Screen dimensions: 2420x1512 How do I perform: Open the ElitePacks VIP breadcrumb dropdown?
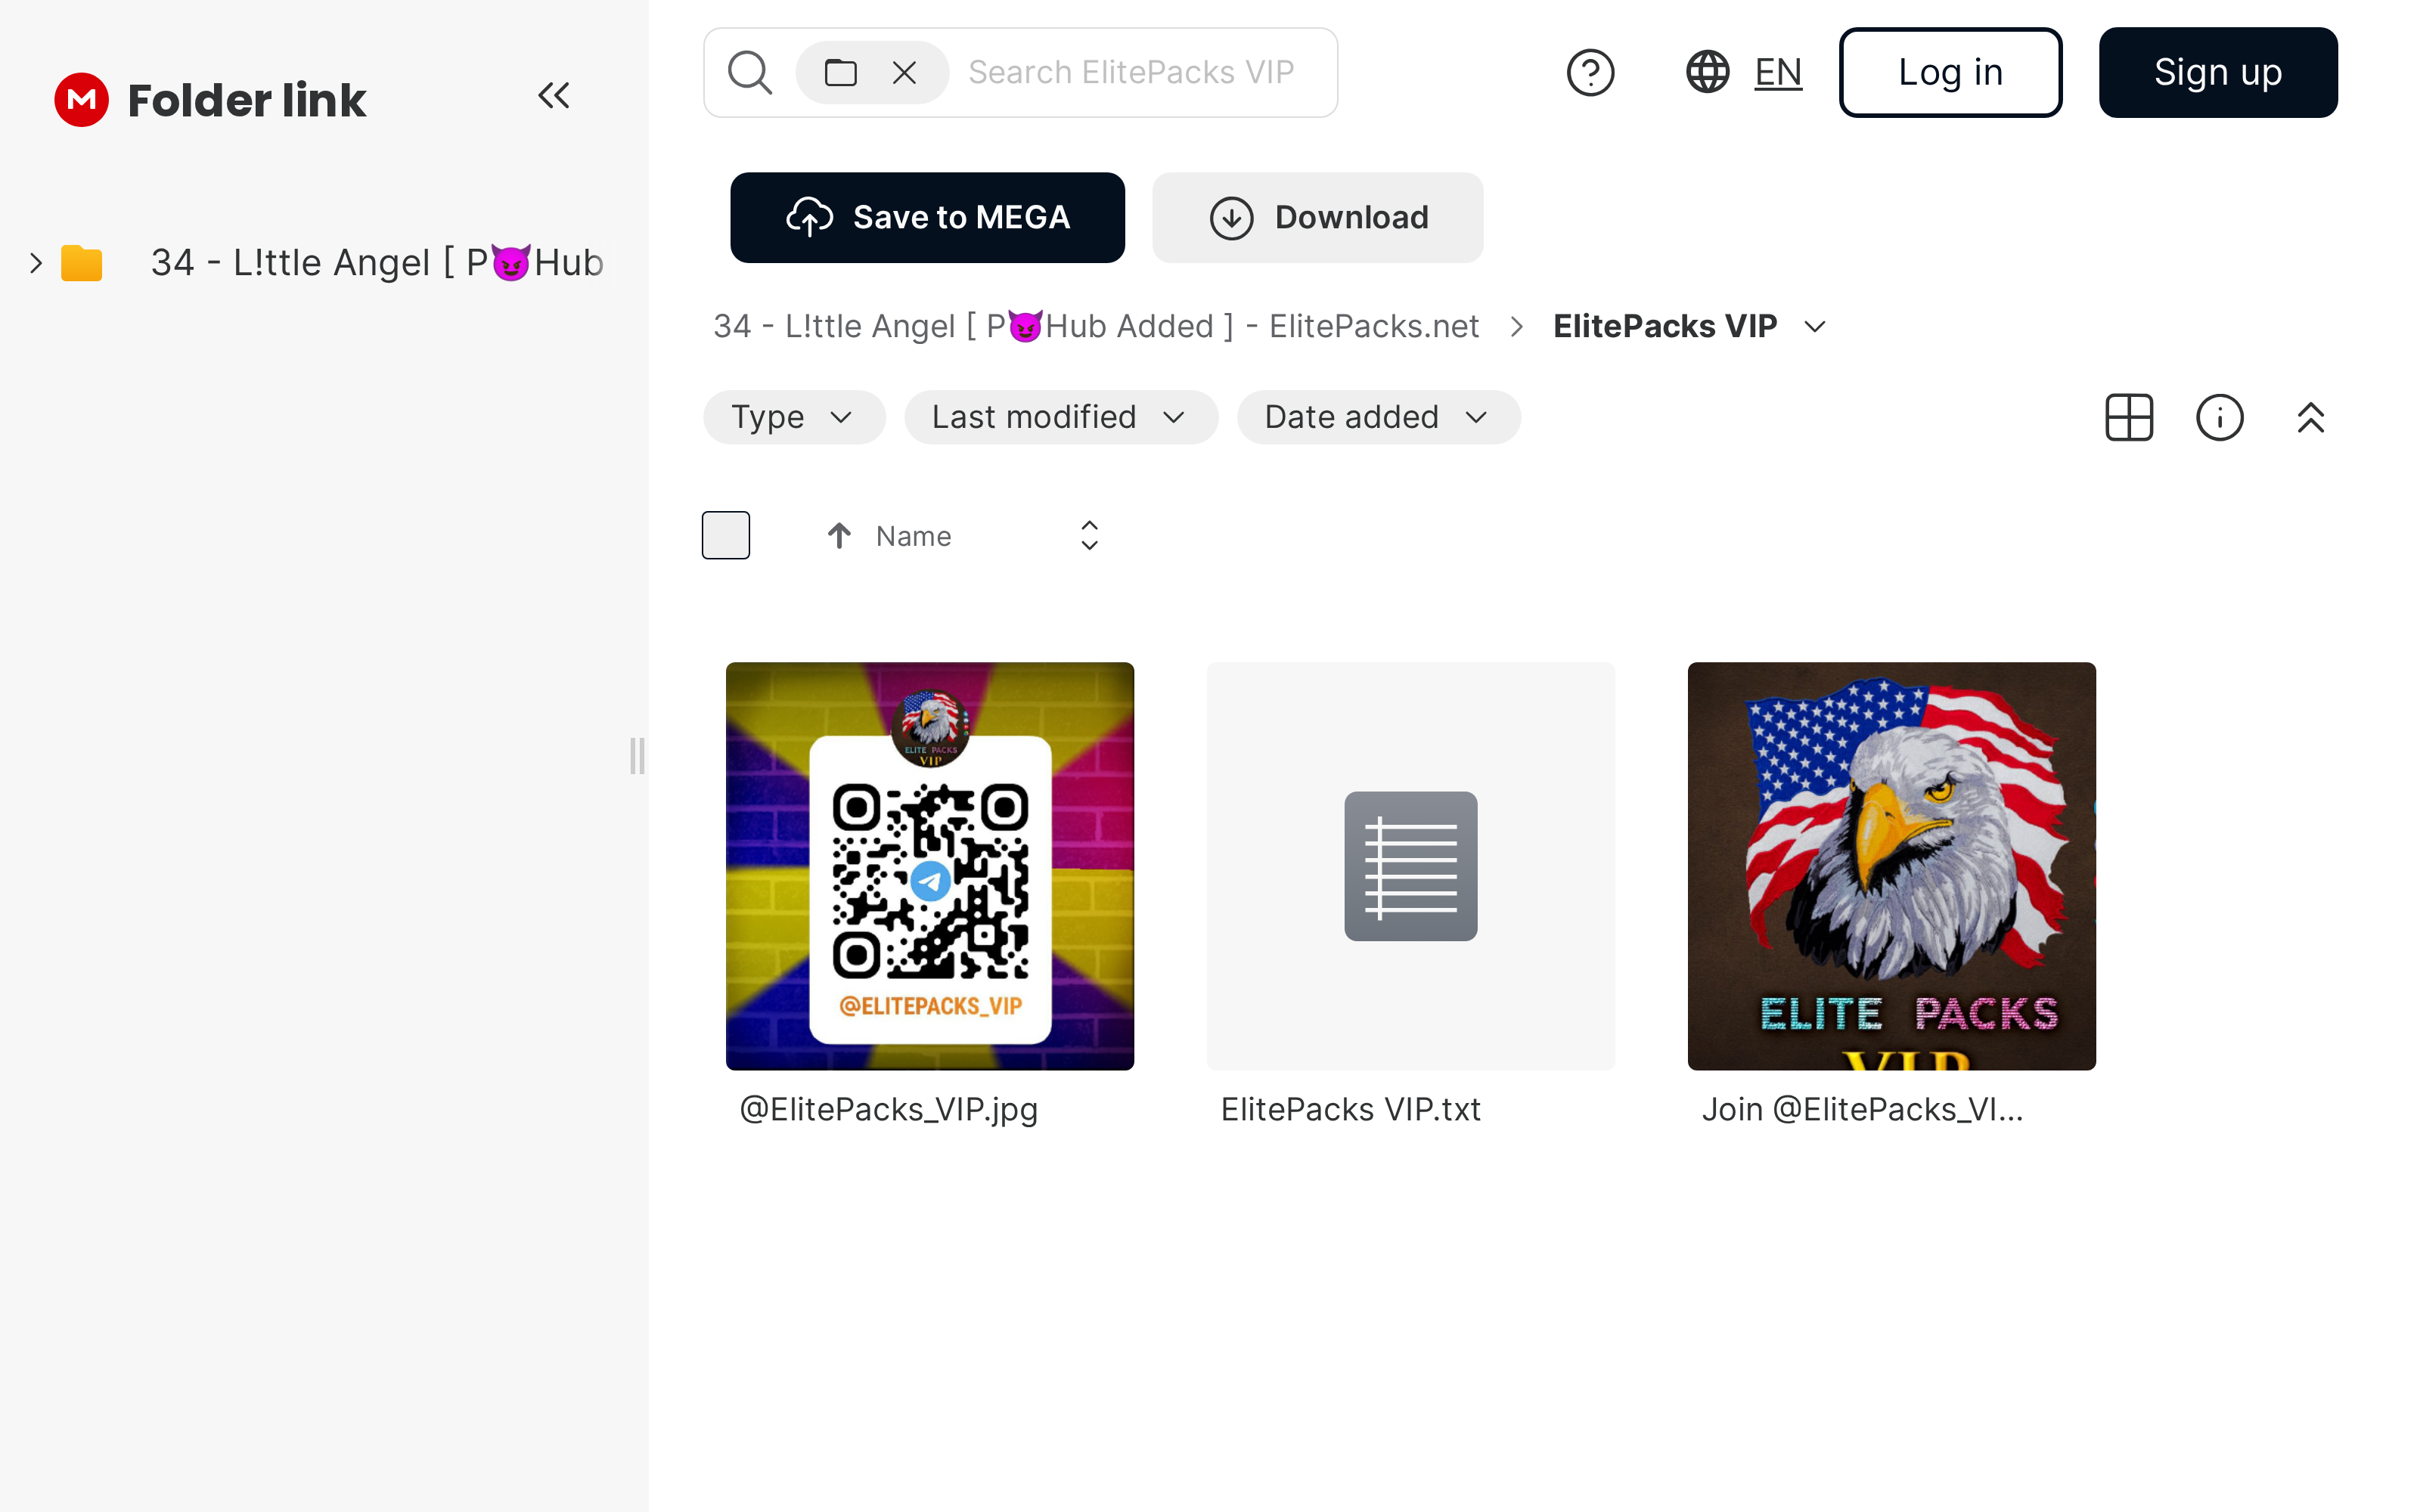[1815, 327]
